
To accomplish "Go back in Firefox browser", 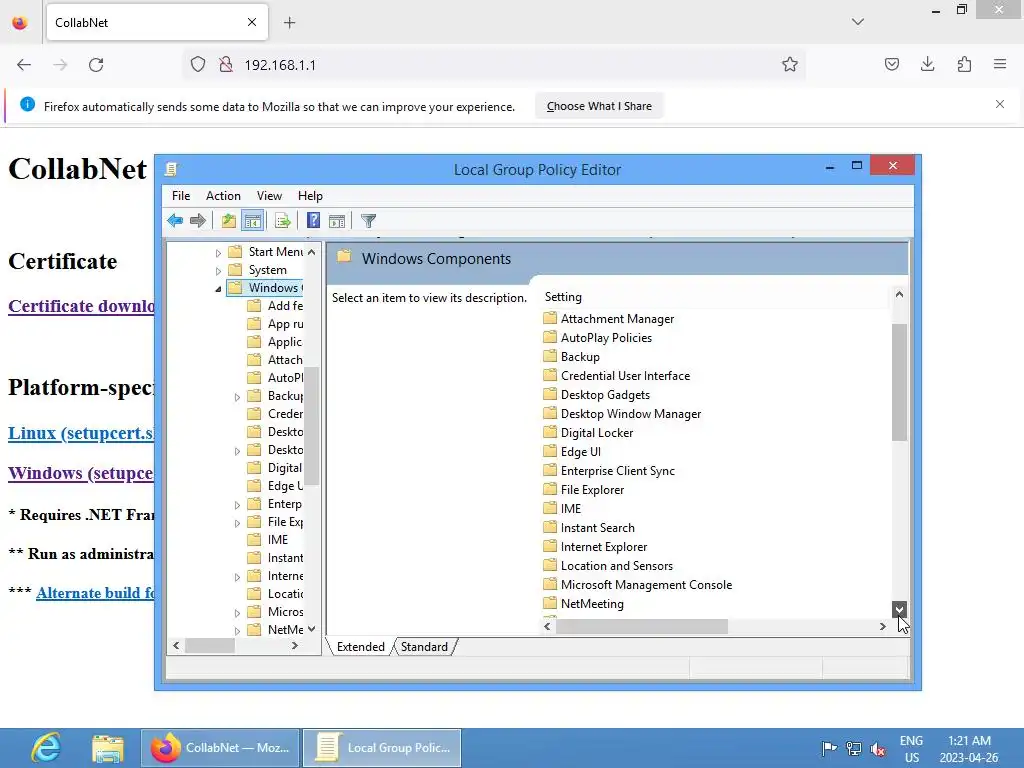I will point(24,65).
